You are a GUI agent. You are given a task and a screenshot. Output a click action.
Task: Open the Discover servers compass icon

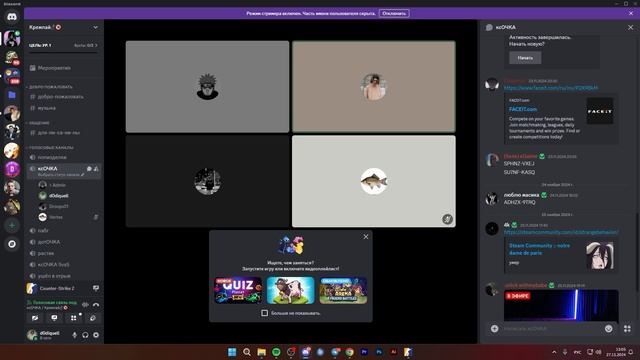(12, 244)
